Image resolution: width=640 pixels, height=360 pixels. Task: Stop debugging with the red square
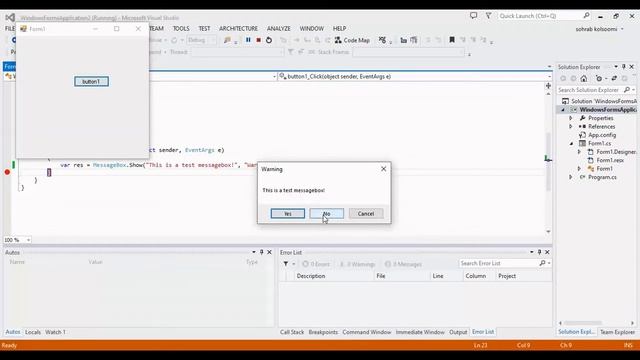pyautogui.click(x=258, y=40)
